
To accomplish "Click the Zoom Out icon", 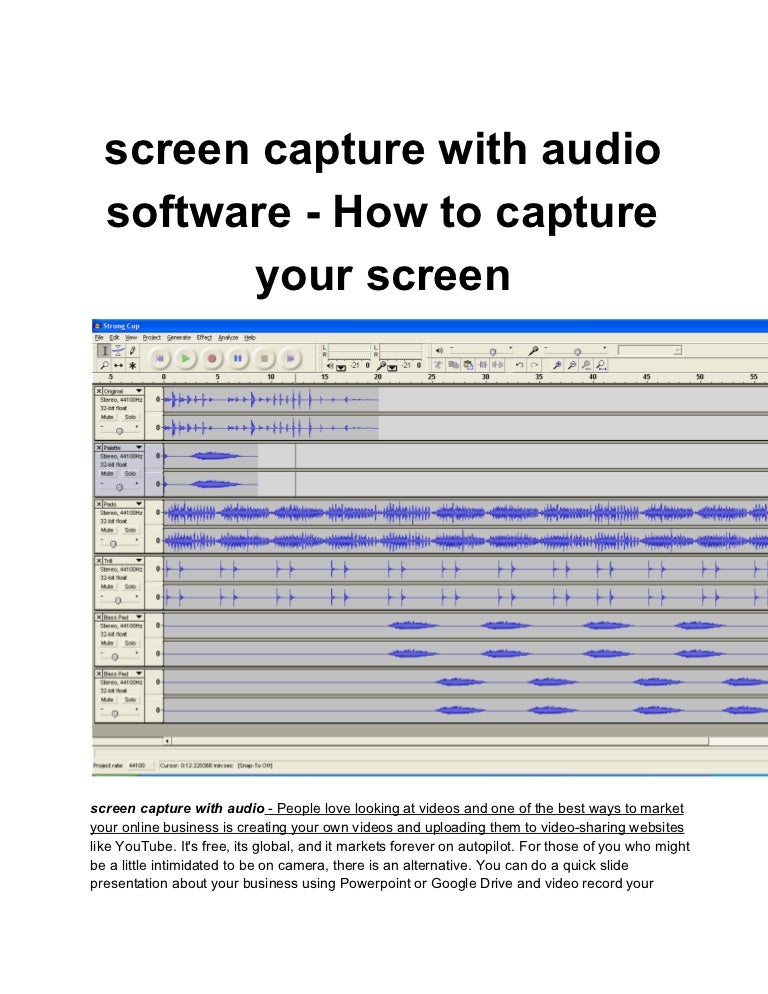I will [571, 365].
